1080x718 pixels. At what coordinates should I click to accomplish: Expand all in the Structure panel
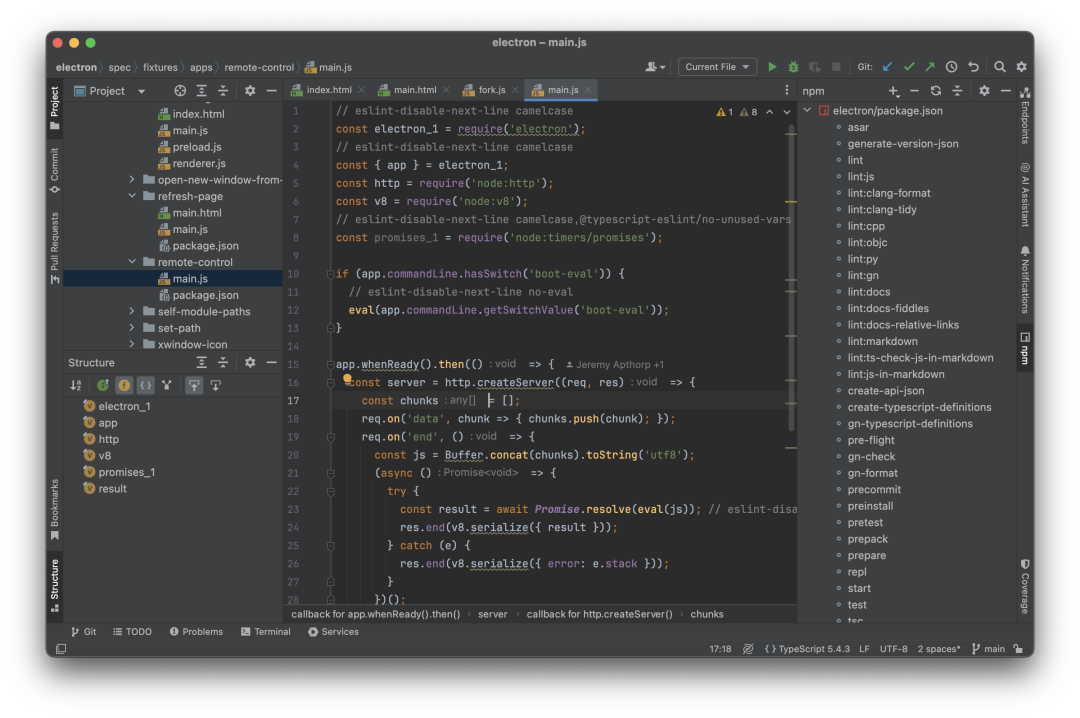tap(202, 362)
